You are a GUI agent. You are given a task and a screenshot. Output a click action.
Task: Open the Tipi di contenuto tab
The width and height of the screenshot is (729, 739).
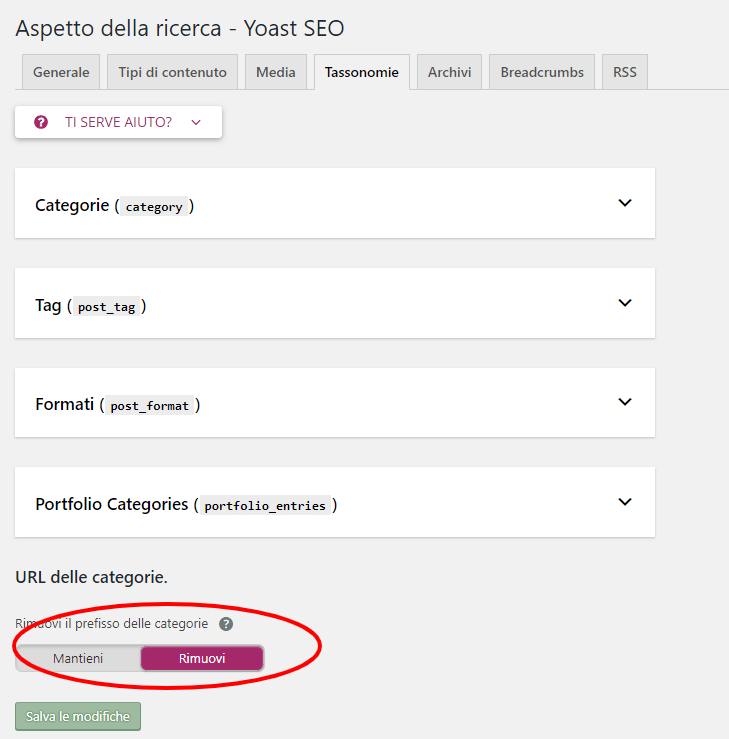172,72
